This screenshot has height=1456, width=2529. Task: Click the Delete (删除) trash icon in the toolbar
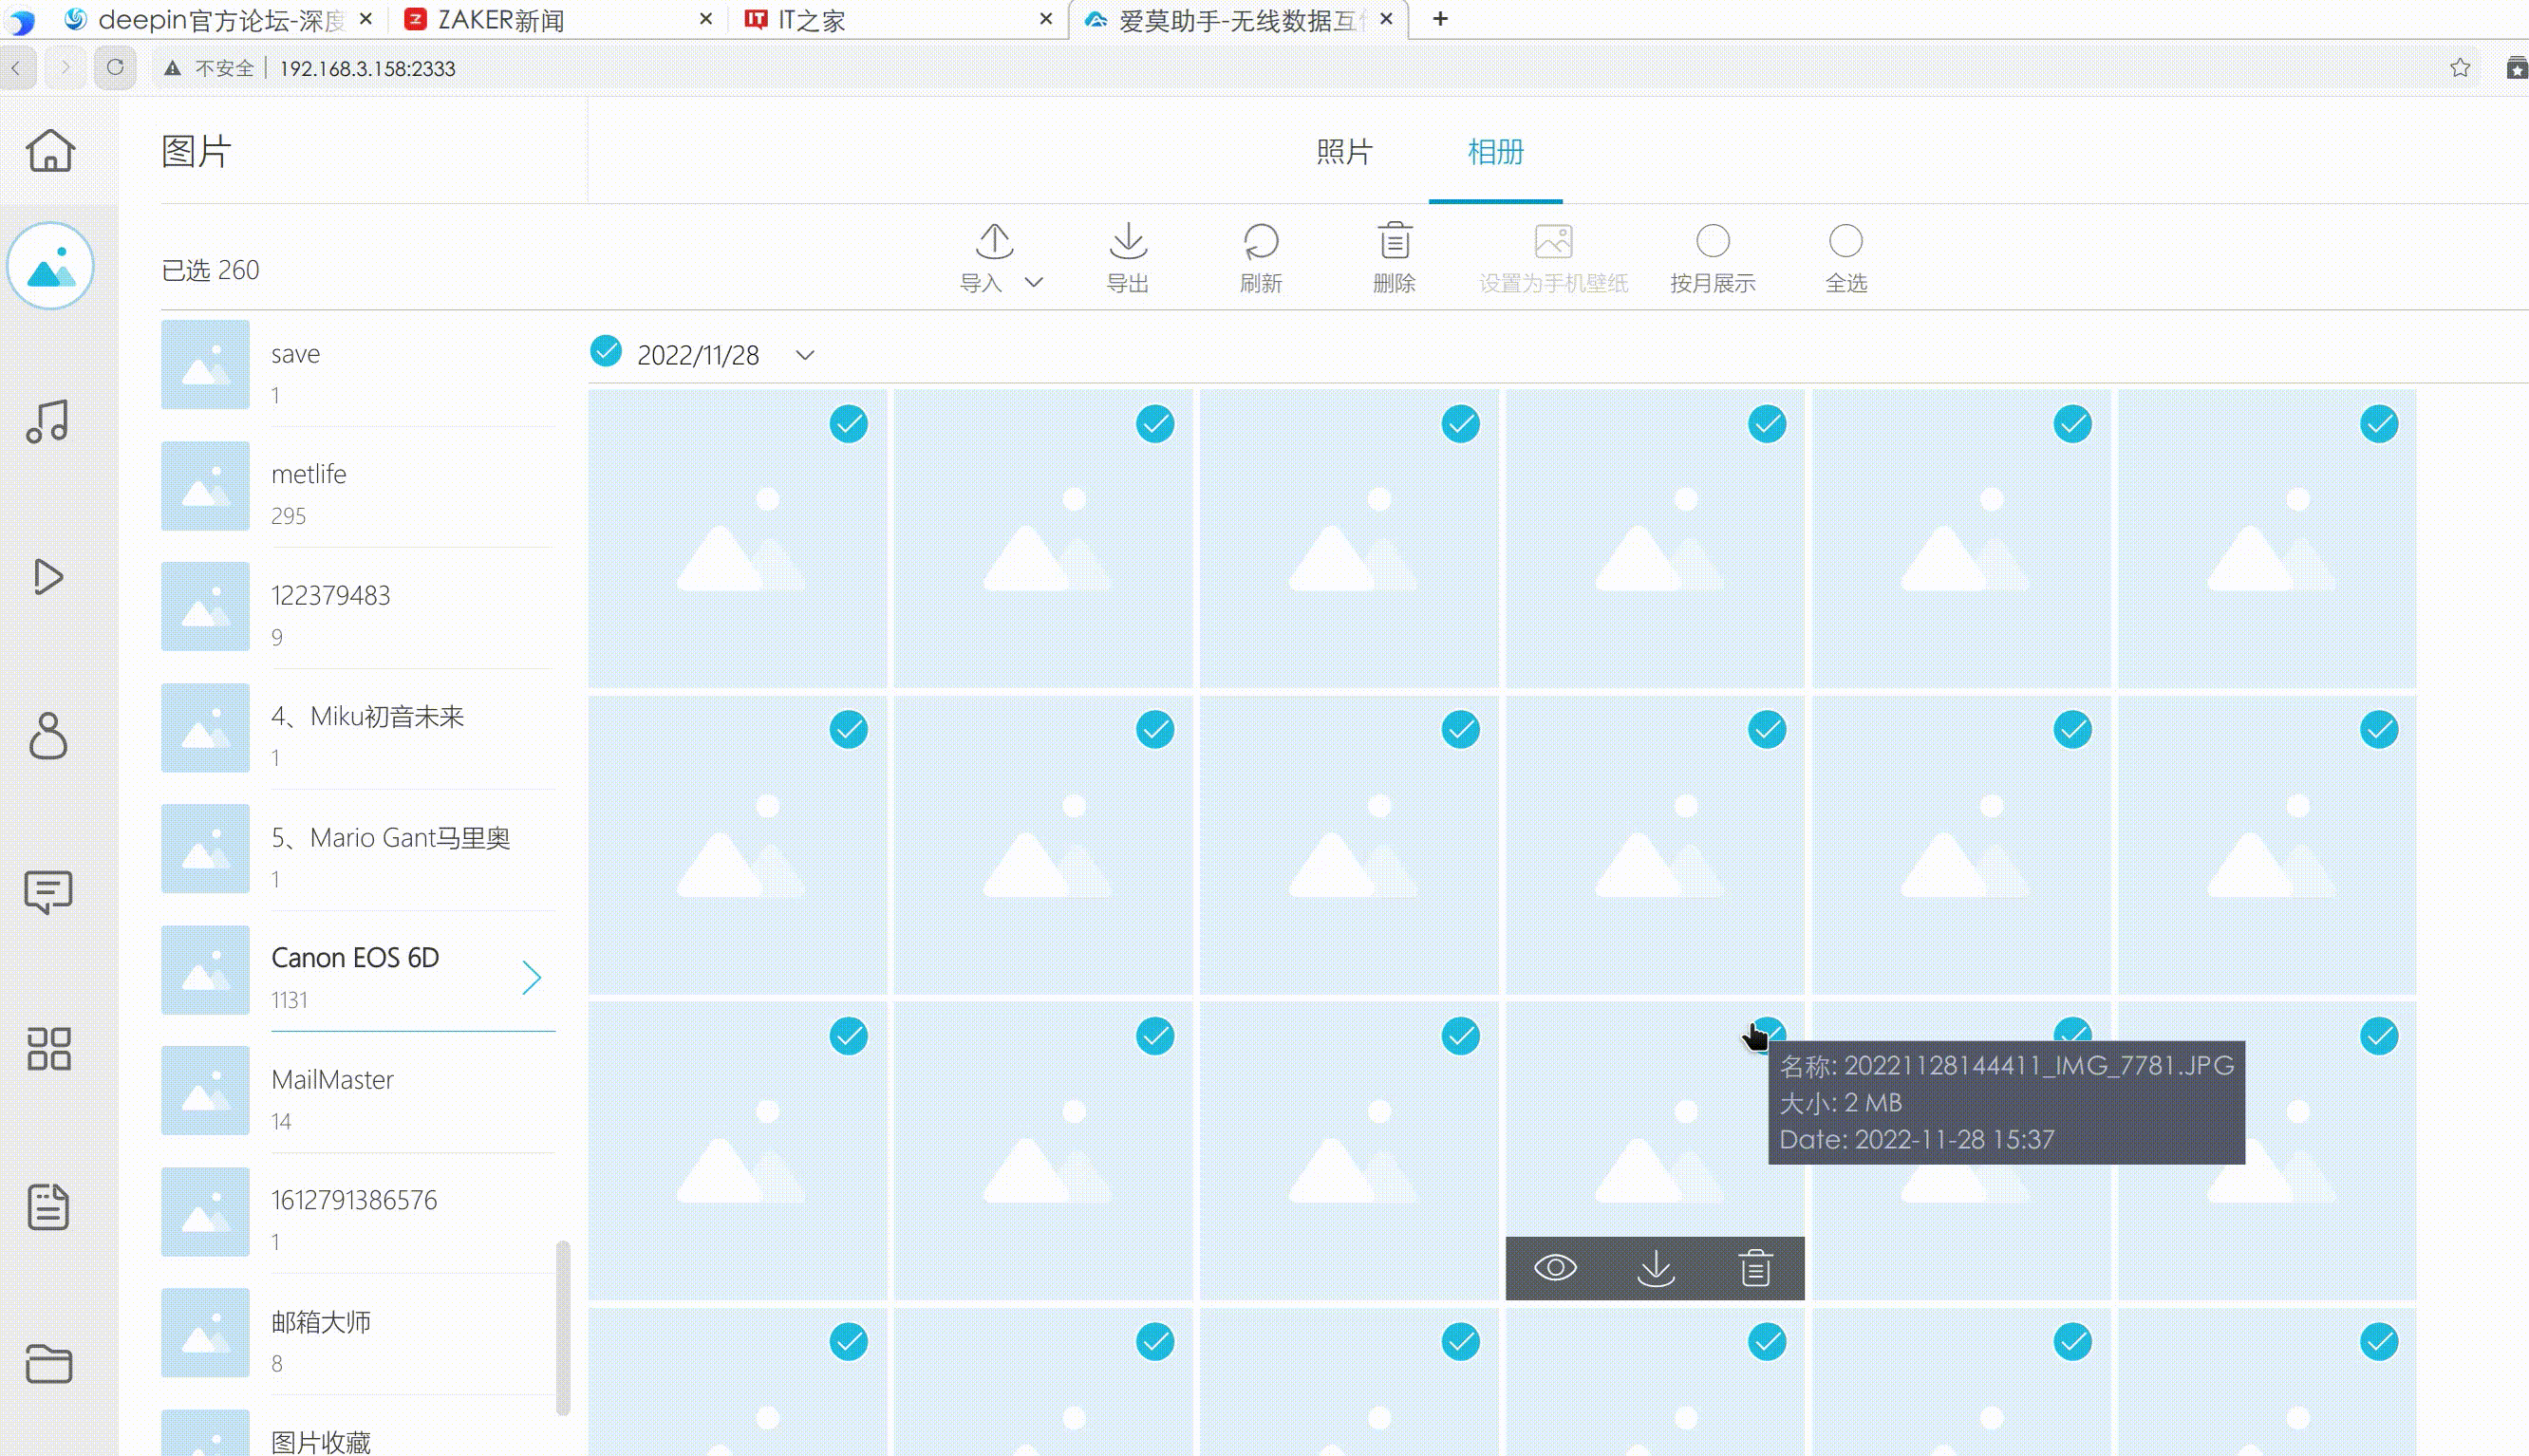tap(1394, 242)
